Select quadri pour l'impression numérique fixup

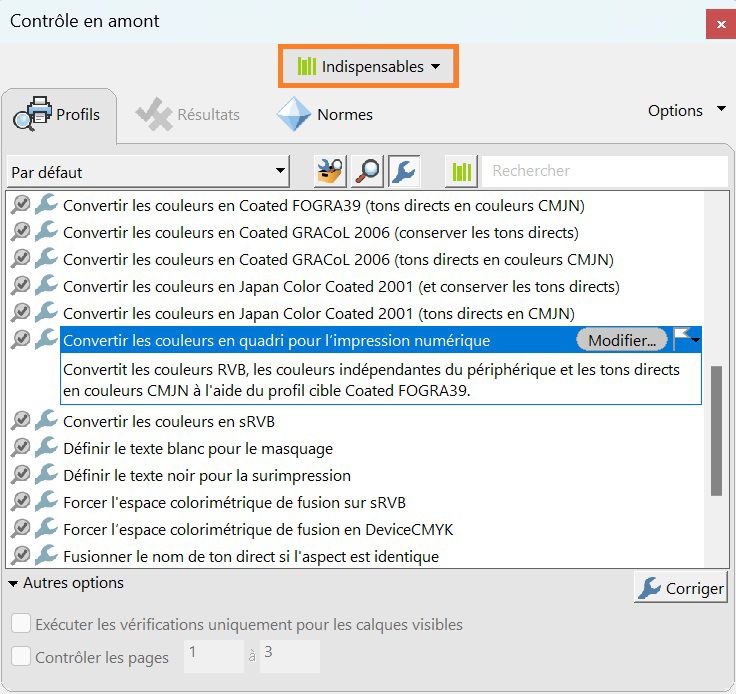click(276, 341)
